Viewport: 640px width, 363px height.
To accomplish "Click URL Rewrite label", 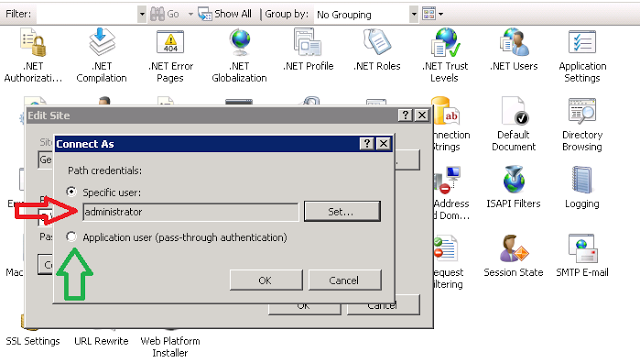I will tap(101, 341).
